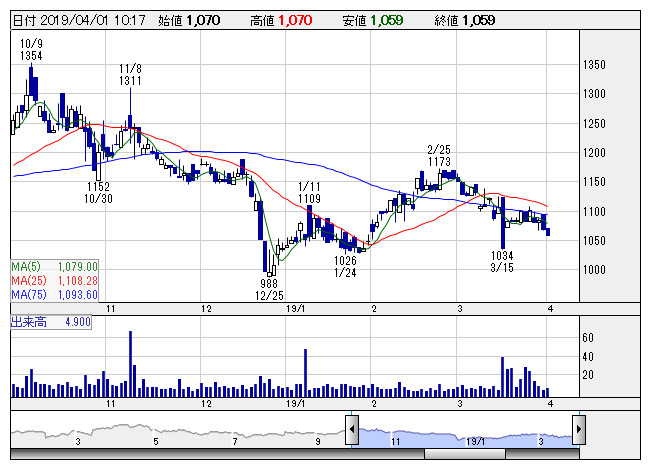This screenshot has width=652, height=469.
Task: Click the right range handle arrow
Action: (579, 429)
